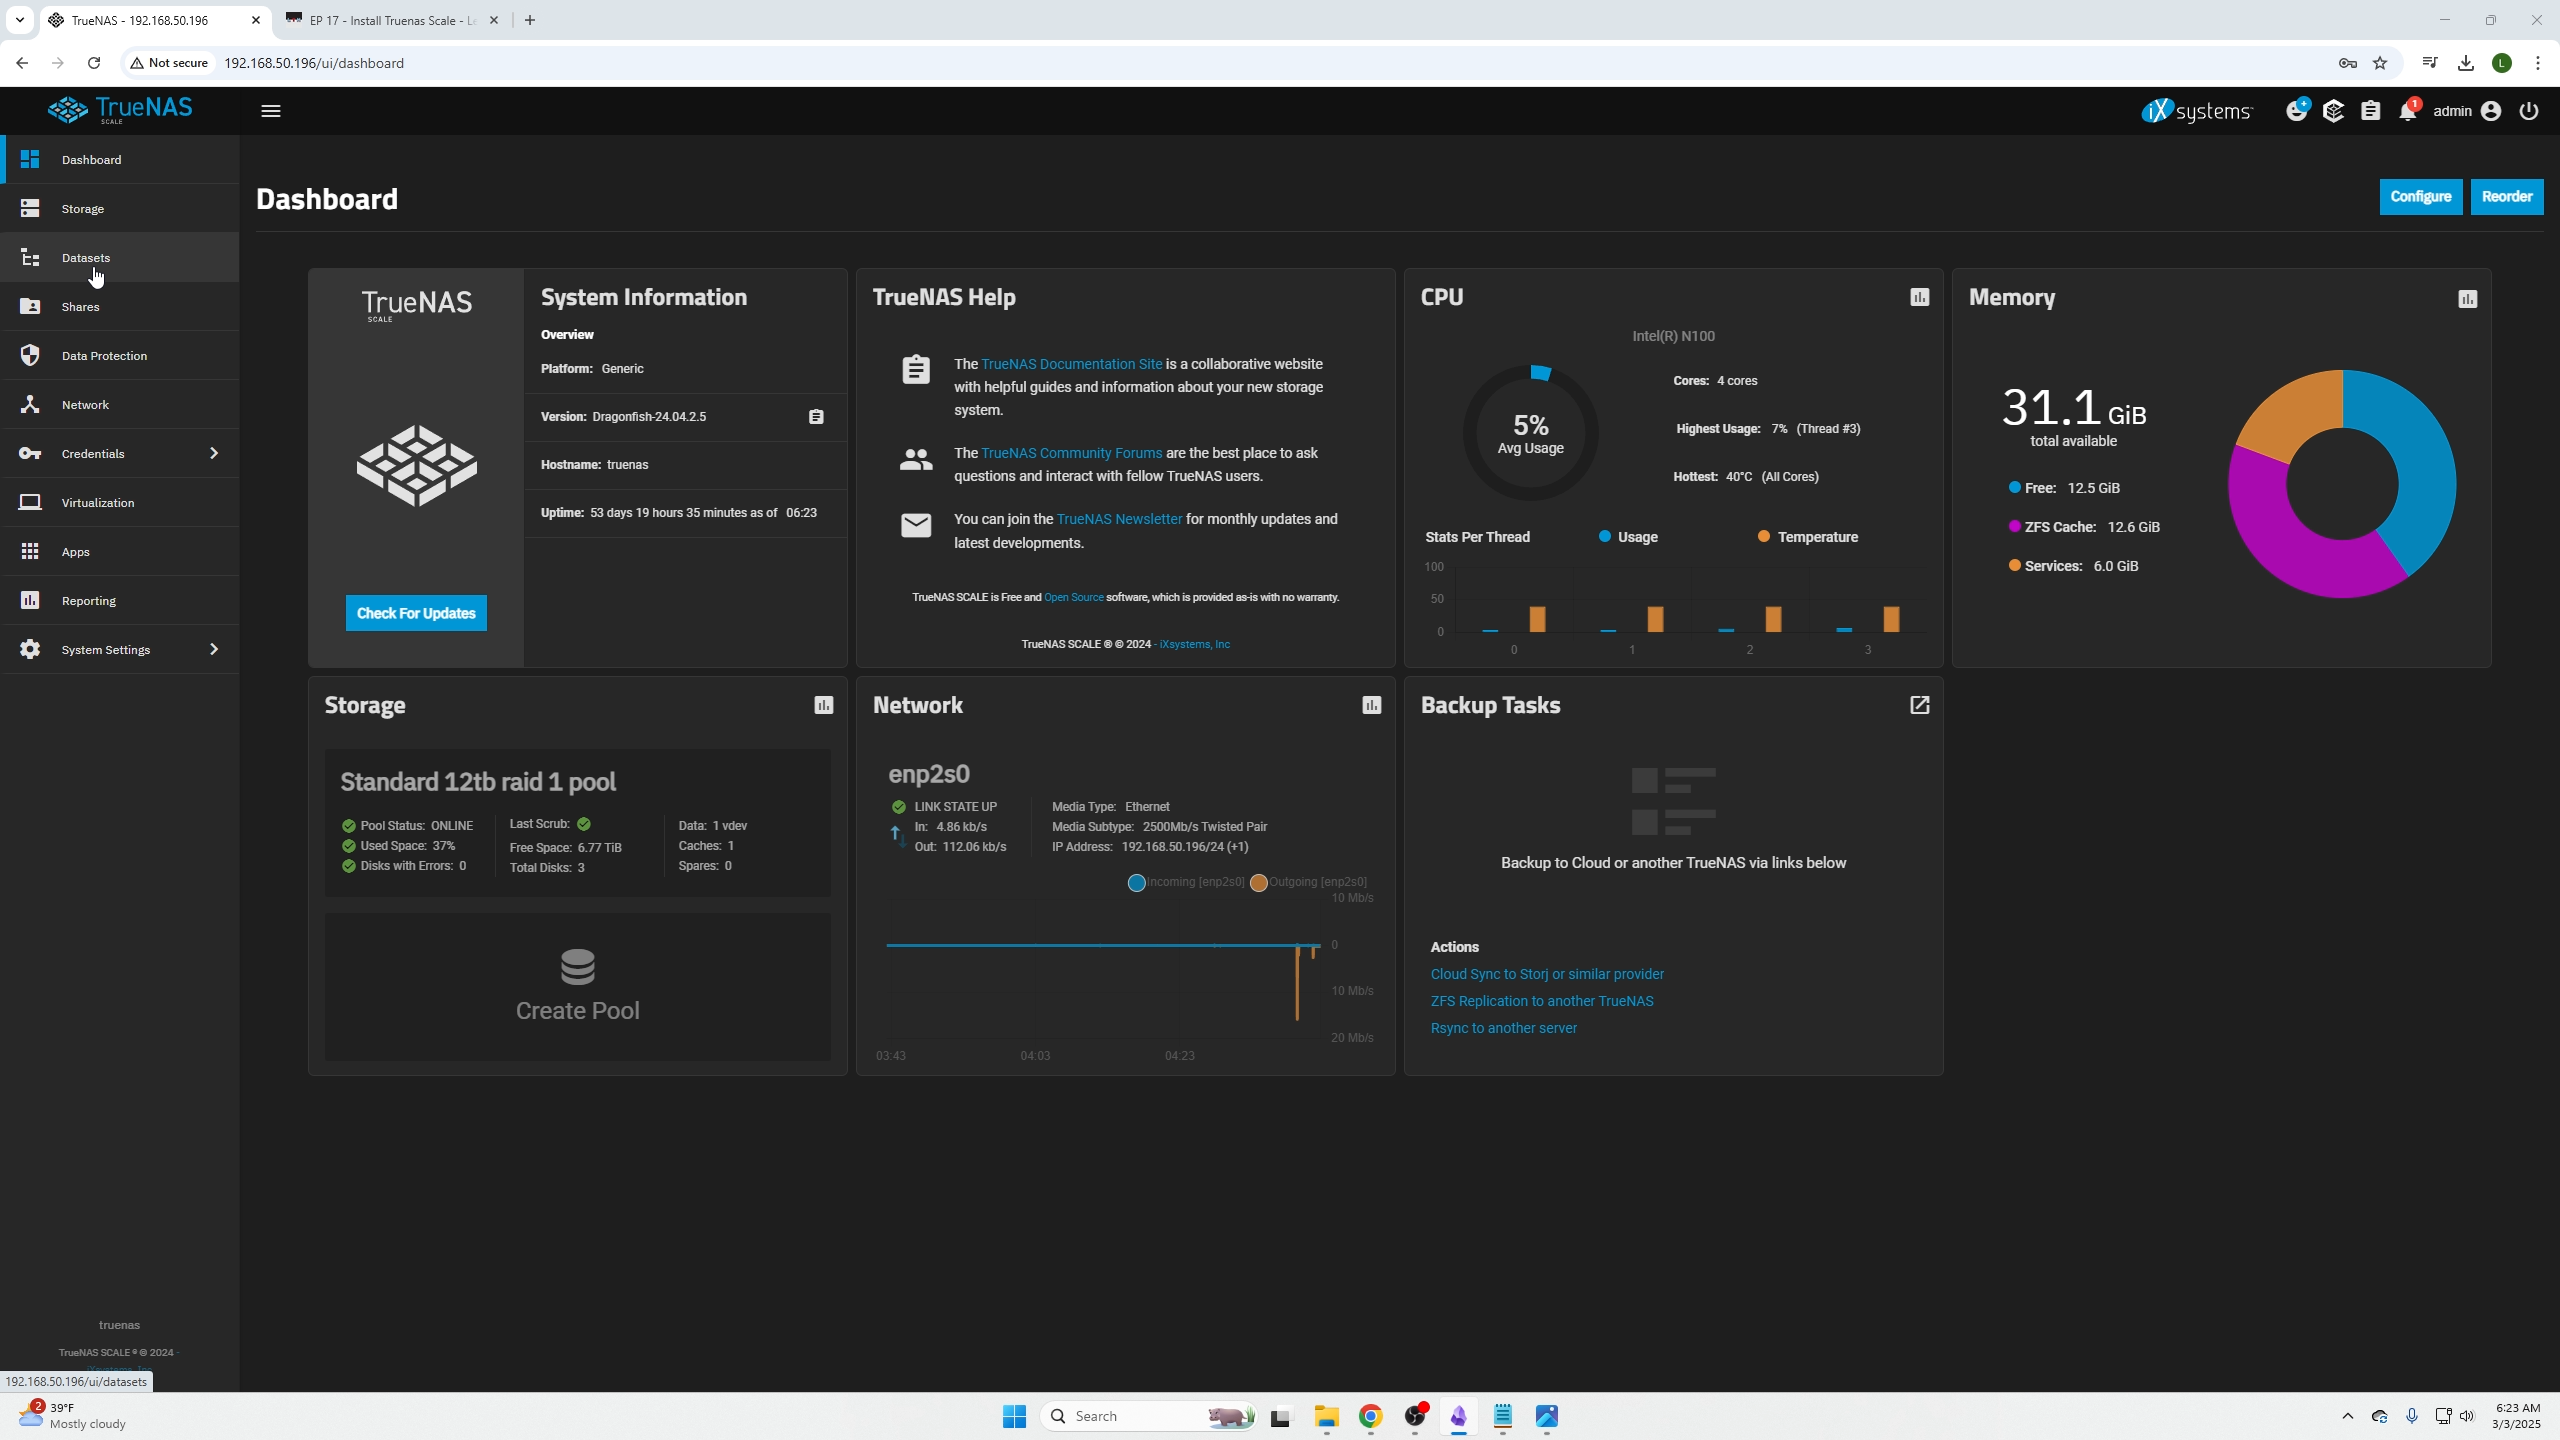Click the Usage legend dot in CPU

click(x=1605, y=536)
